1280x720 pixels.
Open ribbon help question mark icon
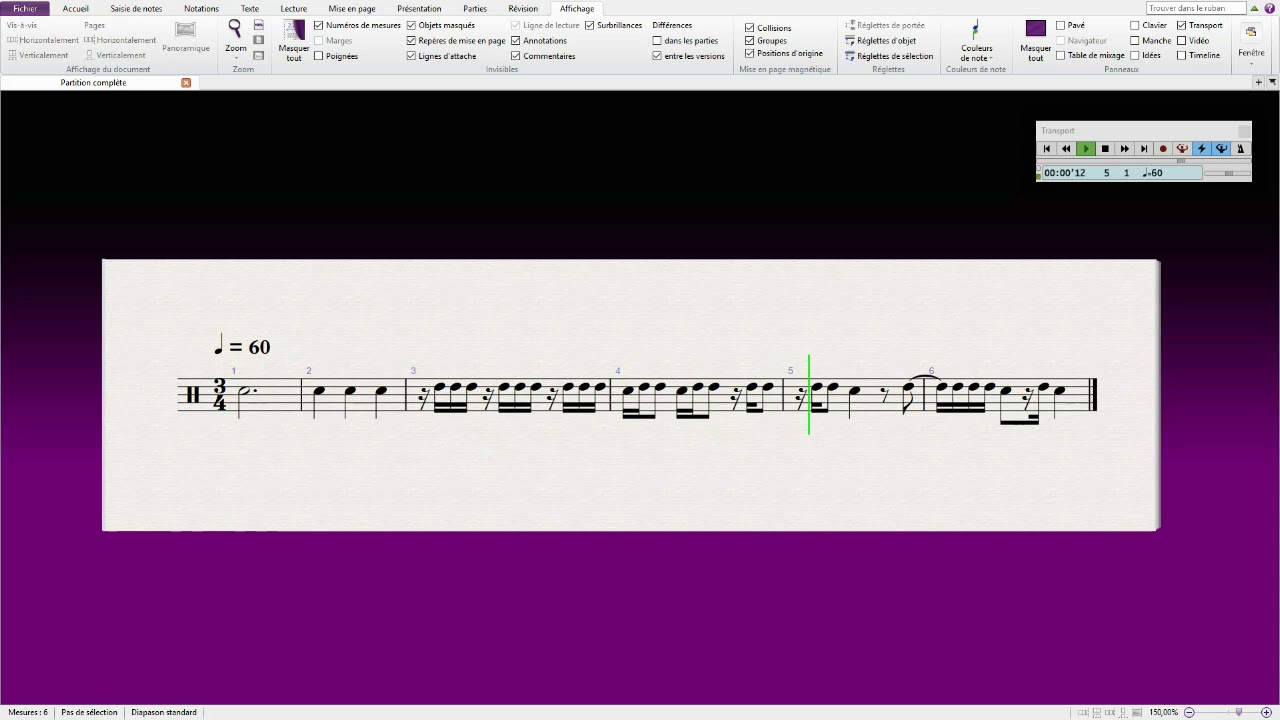click(1270, 8)
